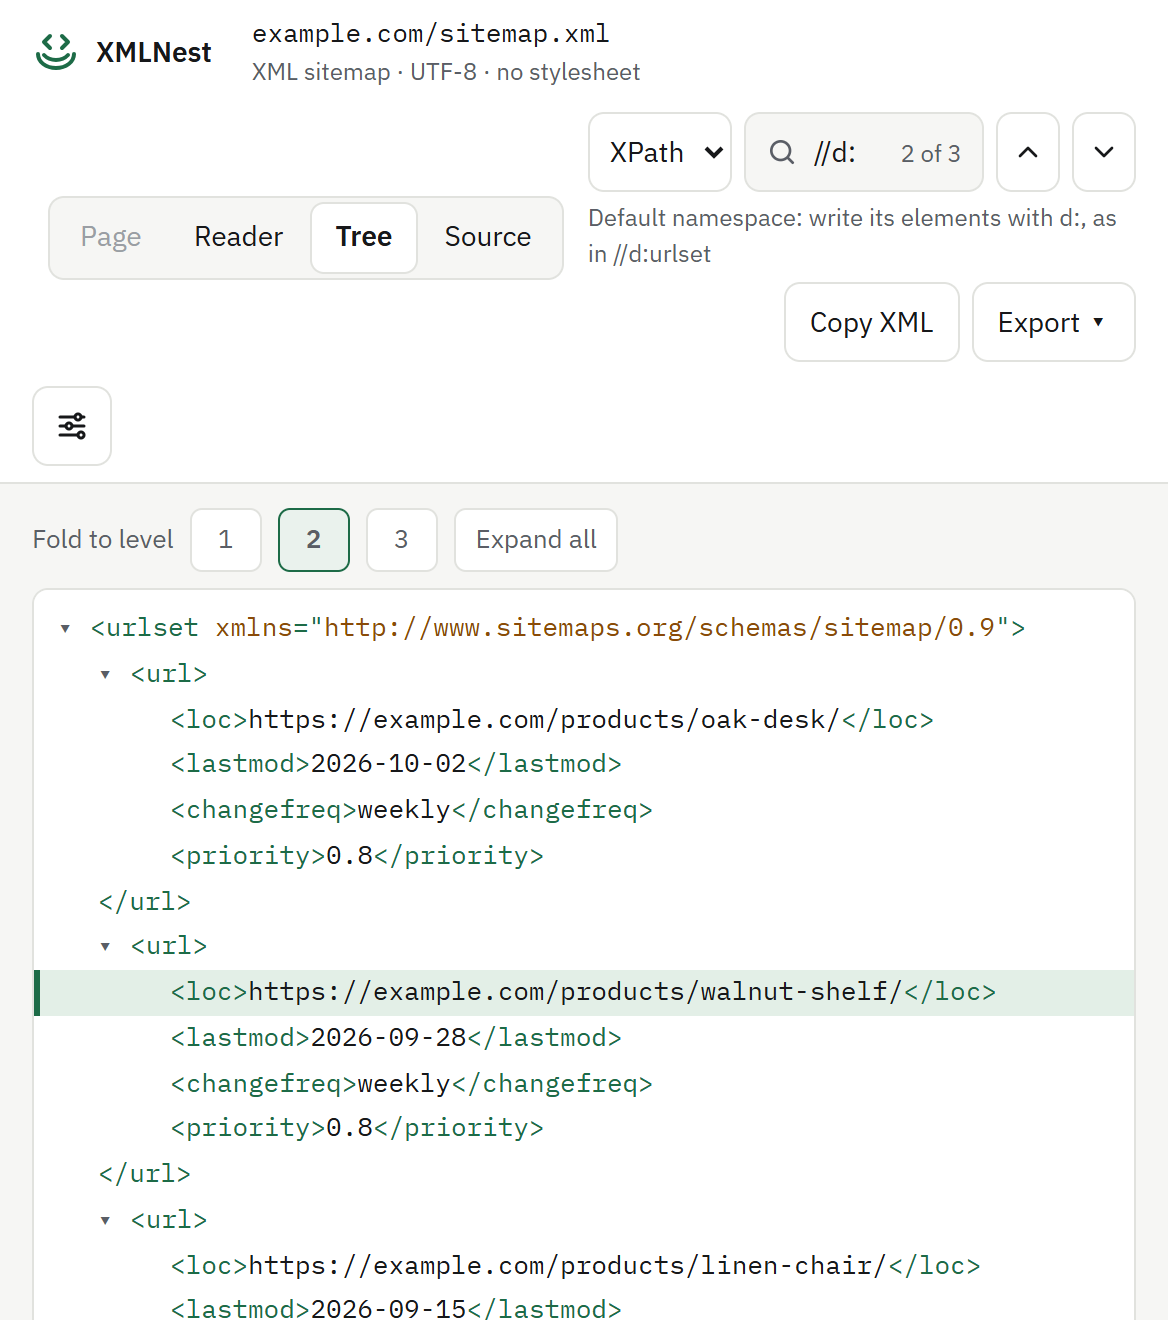Open the XPath query type dropdown
Image resolution: width=1168 pixels, height=1320 pixels.
pyautogui.click(x=660, y=152)
